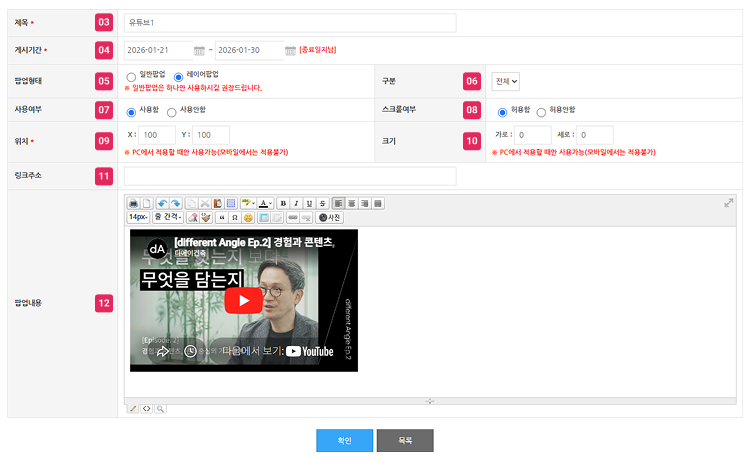Click the edit table properties icon
The height and width of the screenshot is (462, 750).
point(277,218)
